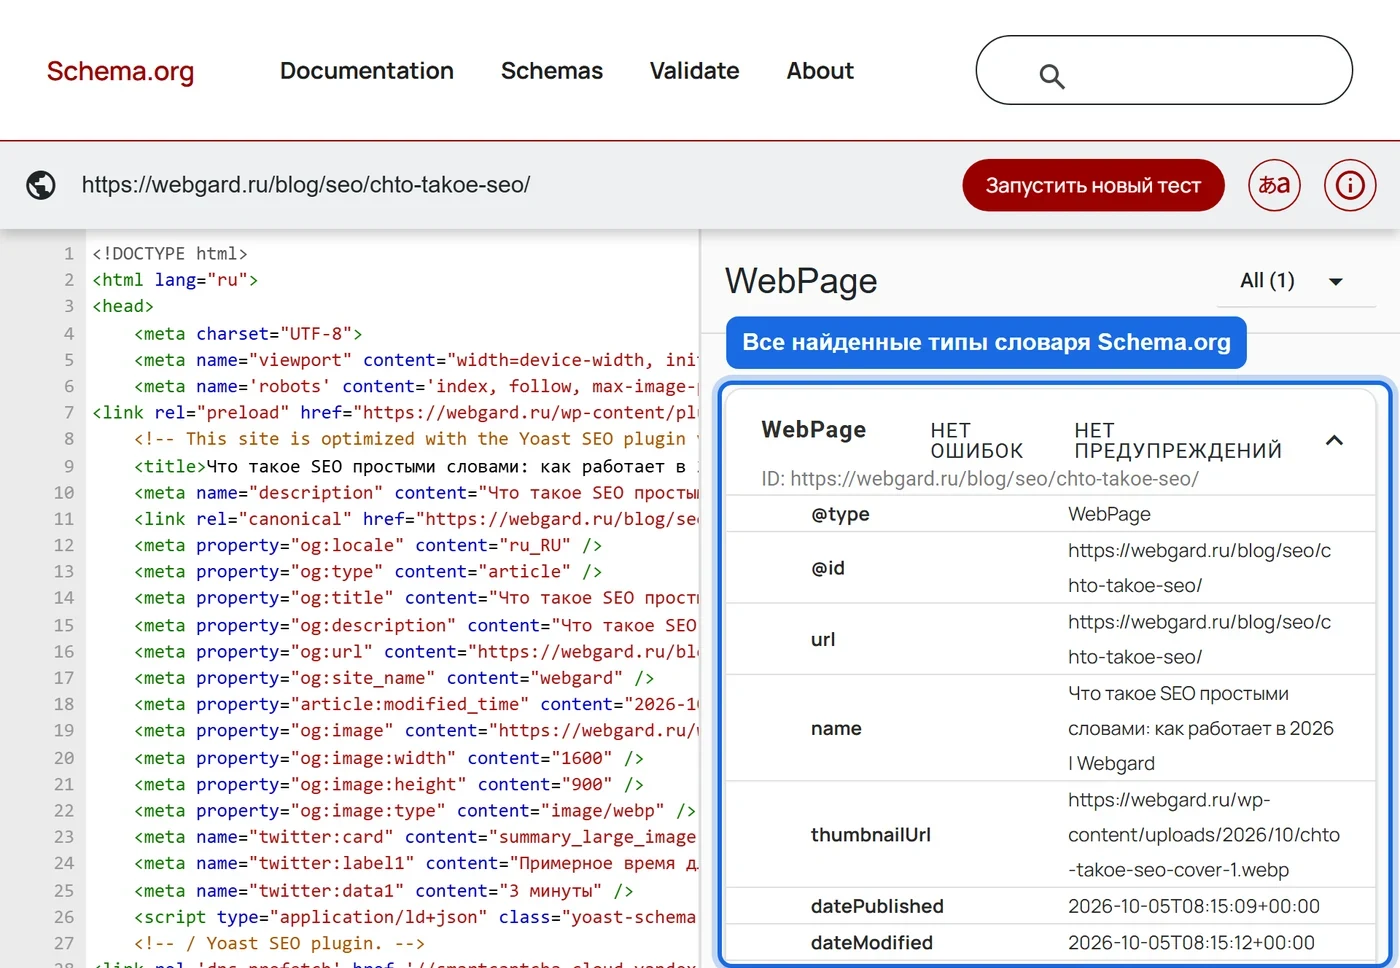
Task: Click the НЕТ ПРЕДУПРЕЖДЕНИЙ status label
Action: (1178, 440)
